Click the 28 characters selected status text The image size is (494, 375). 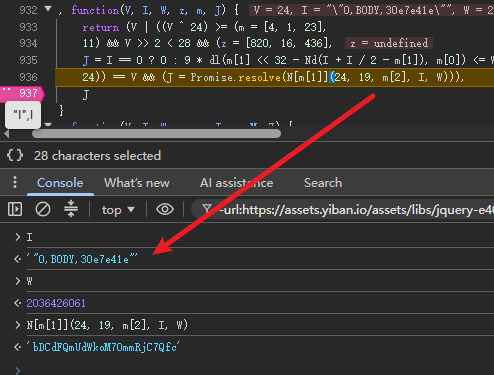point(97,156)
